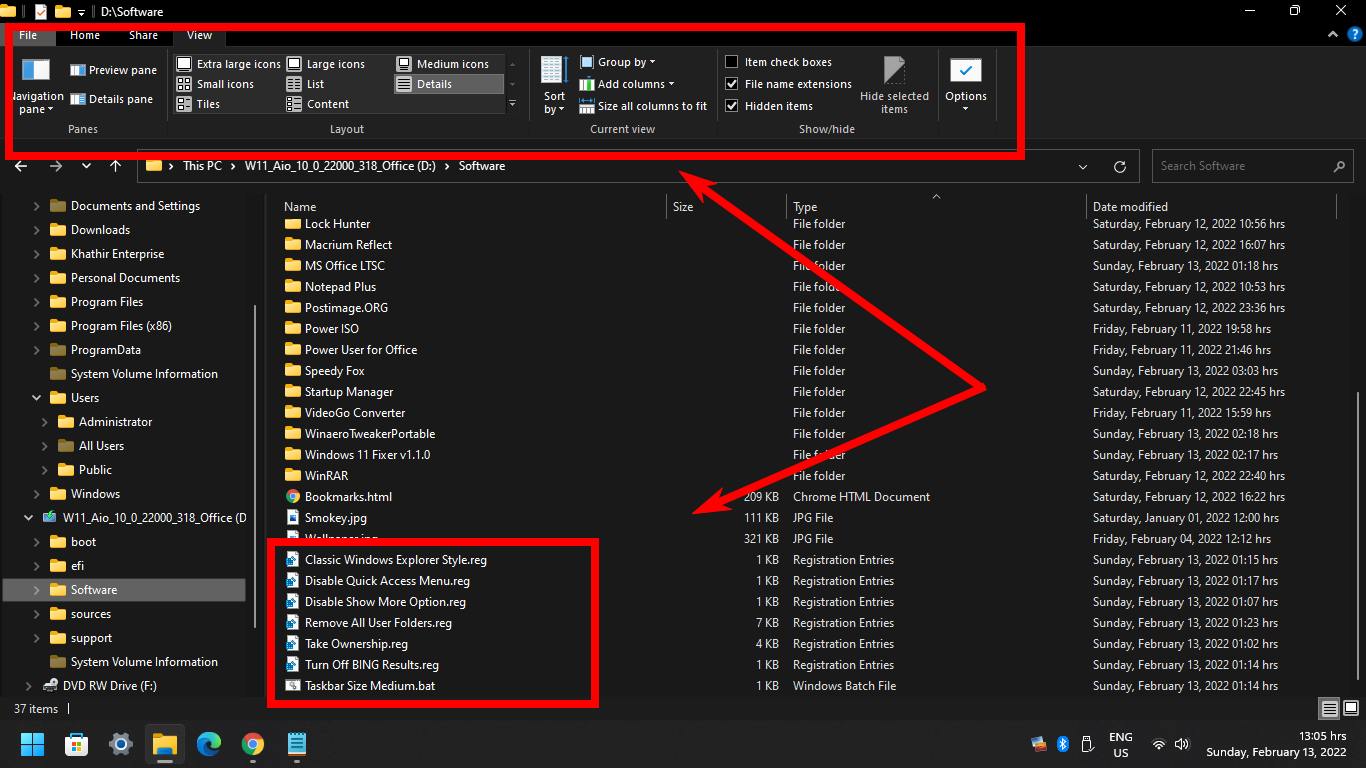Switch layout to Content view
1366x768 pixels.
tap(318, 104)
